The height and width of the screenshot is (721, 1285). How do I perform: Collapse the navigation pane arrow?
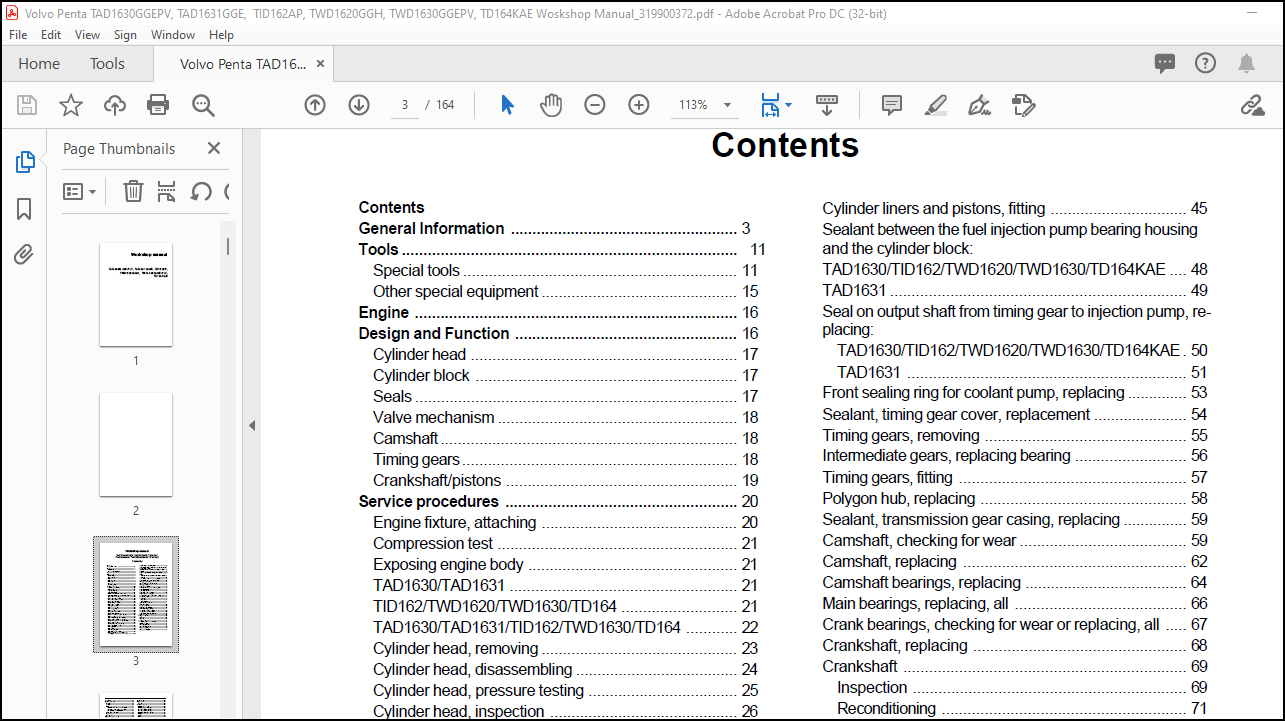pyautogui.click(x=252, y=425)
